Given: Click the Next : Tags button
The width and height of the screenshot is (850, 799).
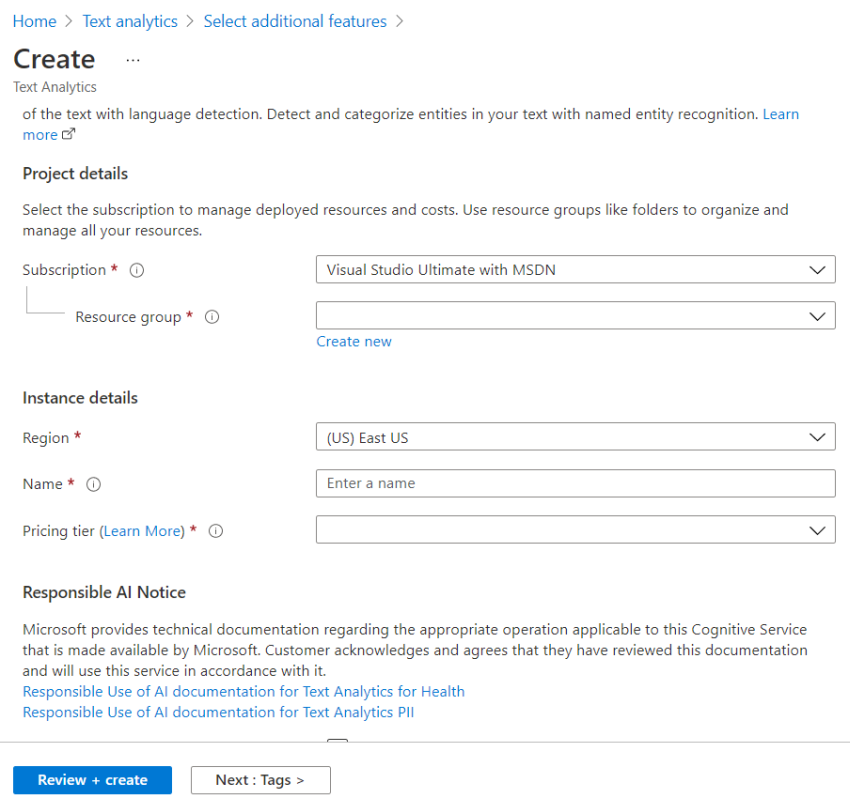Looking at the screenshot, I should 260,780.
